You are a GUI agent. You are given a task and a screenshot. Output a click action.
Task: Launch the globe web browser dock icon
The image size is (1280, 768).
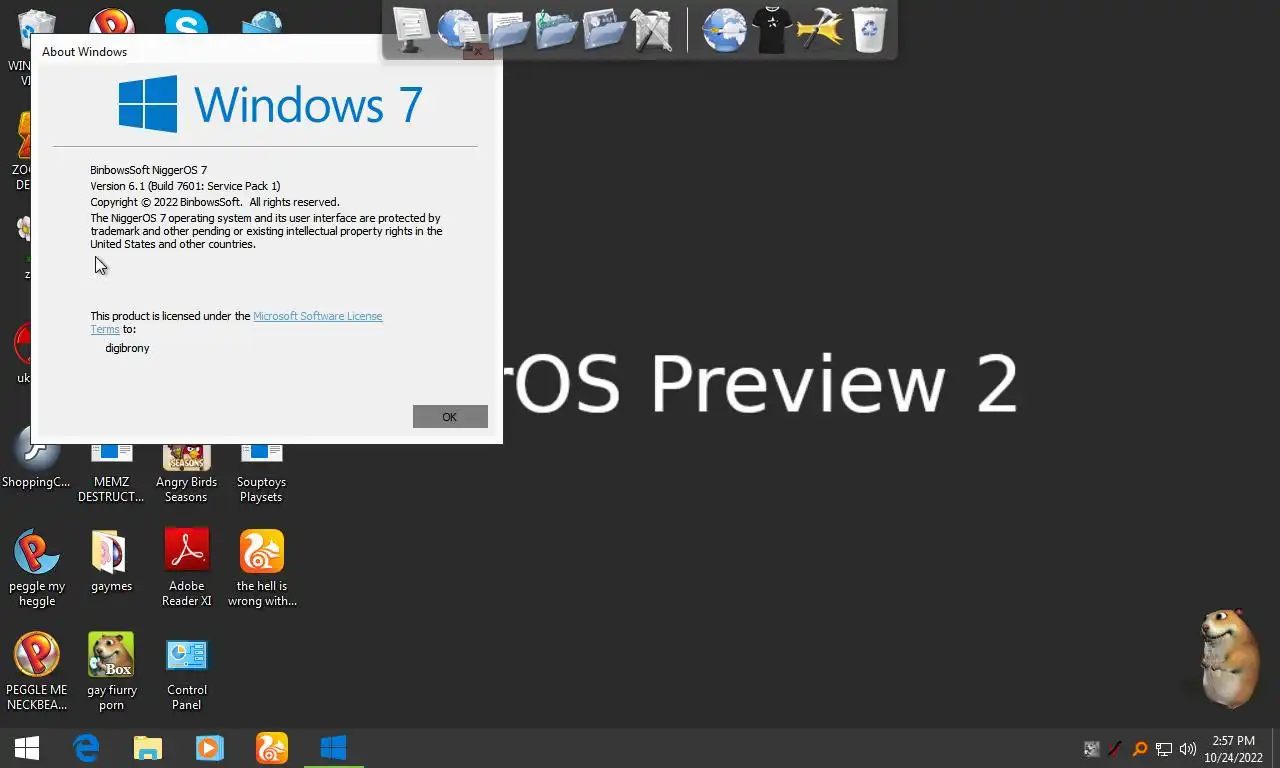(x=724, y=29)
